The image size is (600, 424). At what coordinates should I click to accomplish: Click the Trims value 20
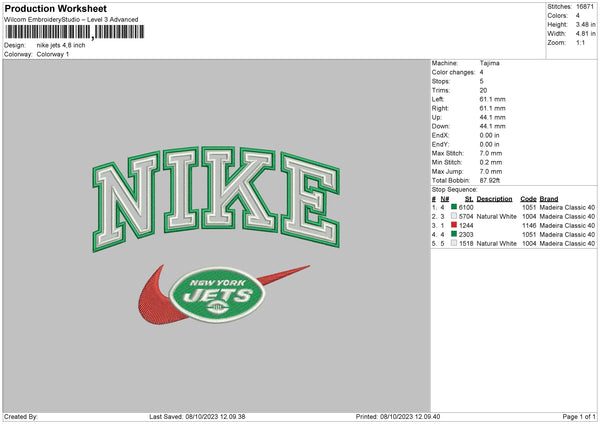[483, 90]
